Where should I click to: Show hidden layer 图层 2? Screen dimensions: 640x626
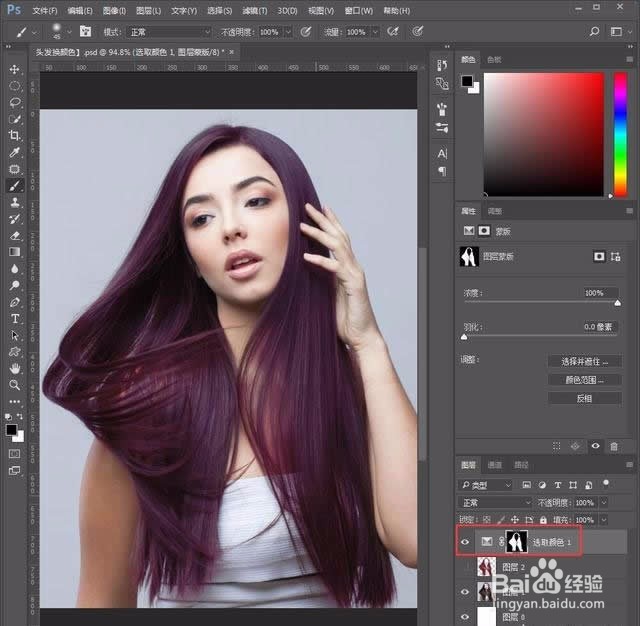coord(465,567)
